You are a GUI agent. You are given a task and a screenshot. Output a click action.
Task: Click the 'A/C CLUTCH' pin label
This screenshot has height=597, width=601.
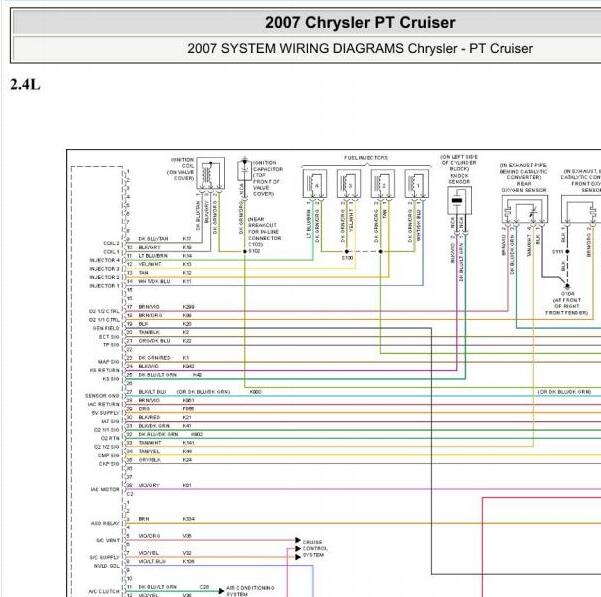click(x=104, y=591)
